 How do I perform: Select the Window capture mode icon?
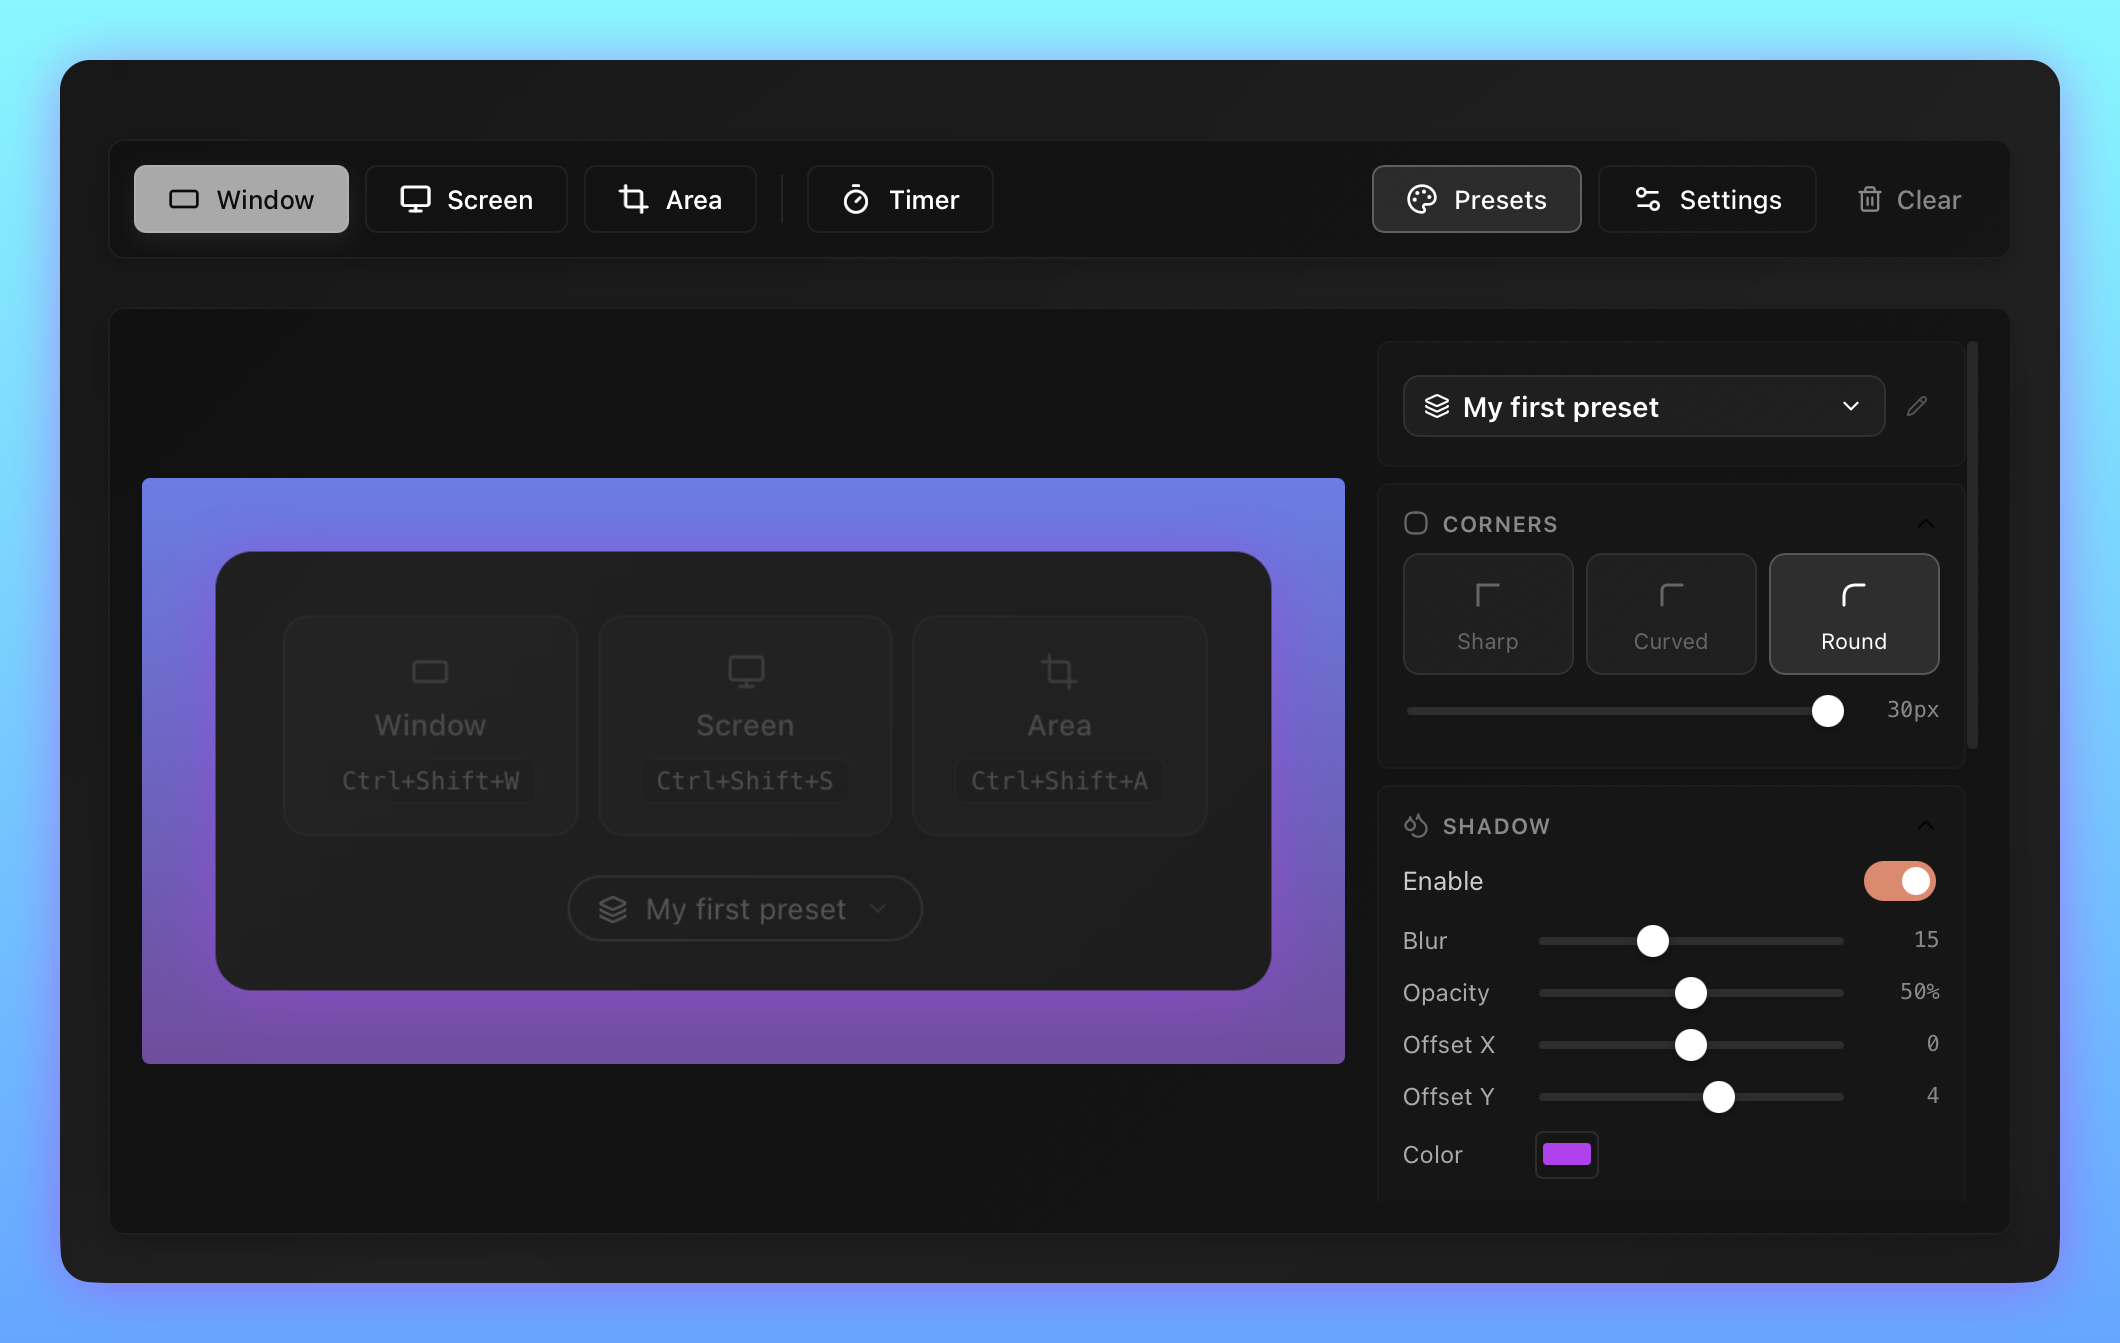click(x=184, y=199)
